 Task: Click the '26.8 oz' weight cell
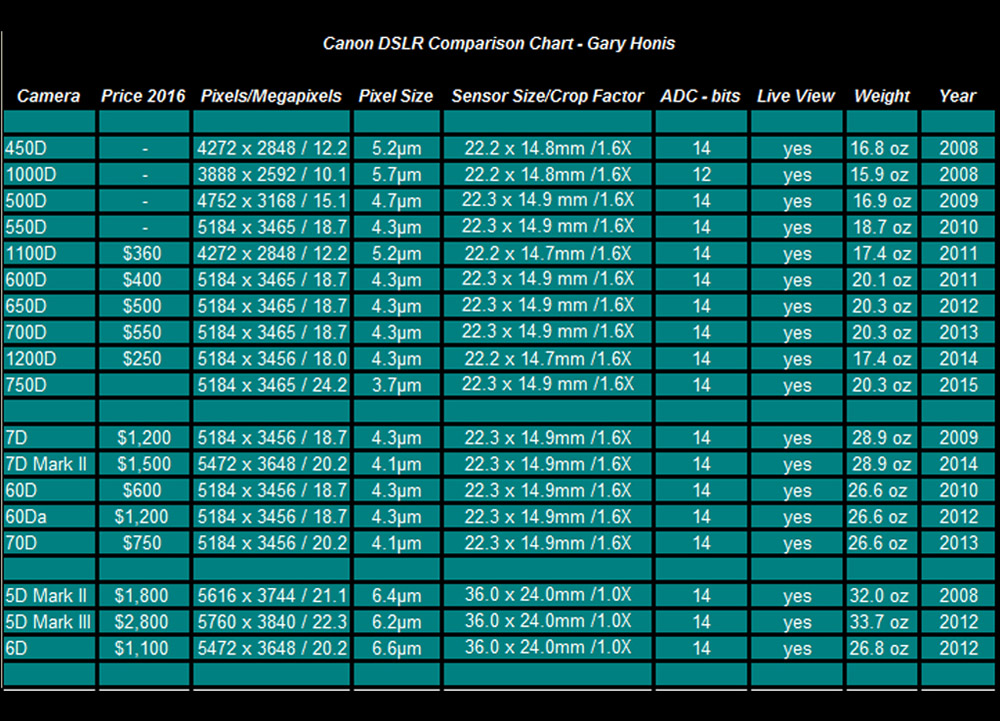pyautogui.click(x=882, y=648)
